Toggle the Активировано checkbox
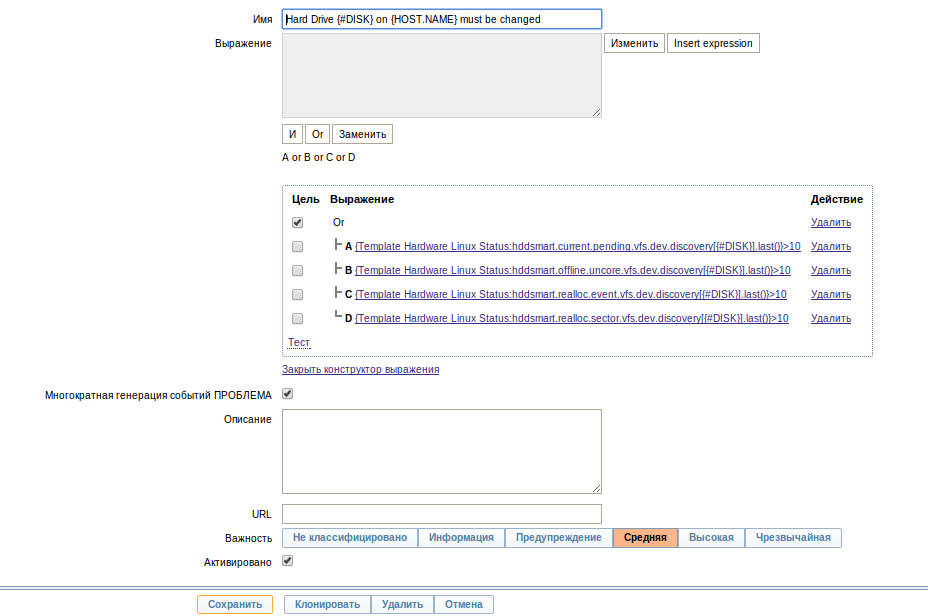This screenshot has height=616, width=928. [x=288, y=562]
